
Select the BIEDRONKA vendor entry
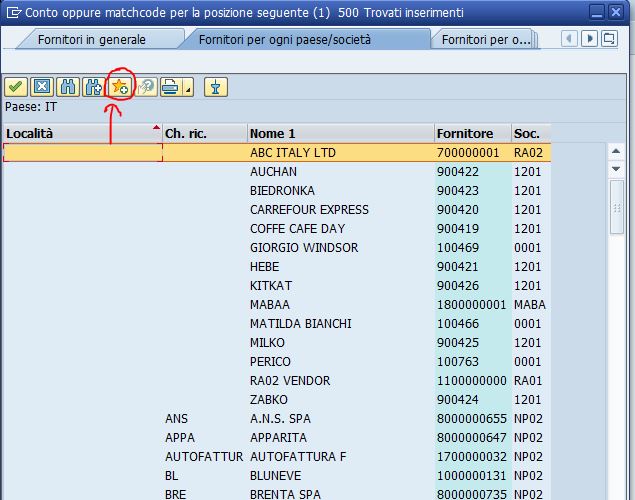(282, 191)
